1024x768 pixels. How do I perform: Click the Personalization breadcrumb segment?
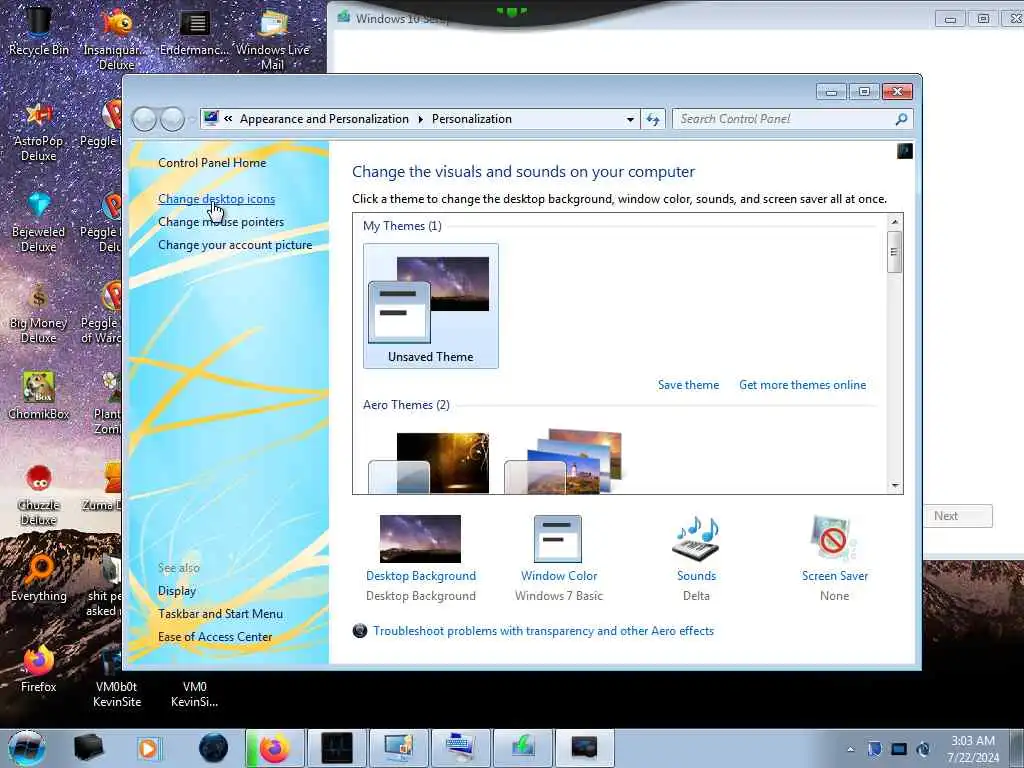pos(472,119)
